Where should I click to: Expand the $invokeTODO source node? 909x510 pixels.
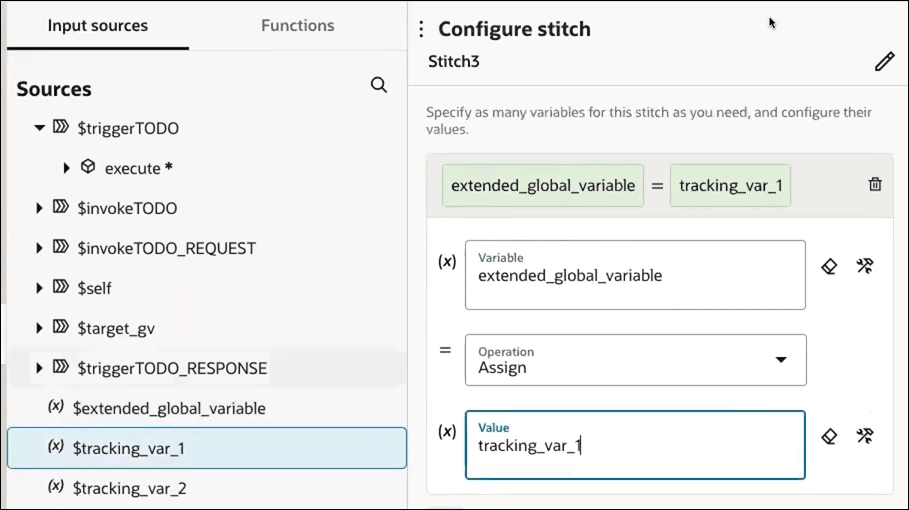(40, 208)
